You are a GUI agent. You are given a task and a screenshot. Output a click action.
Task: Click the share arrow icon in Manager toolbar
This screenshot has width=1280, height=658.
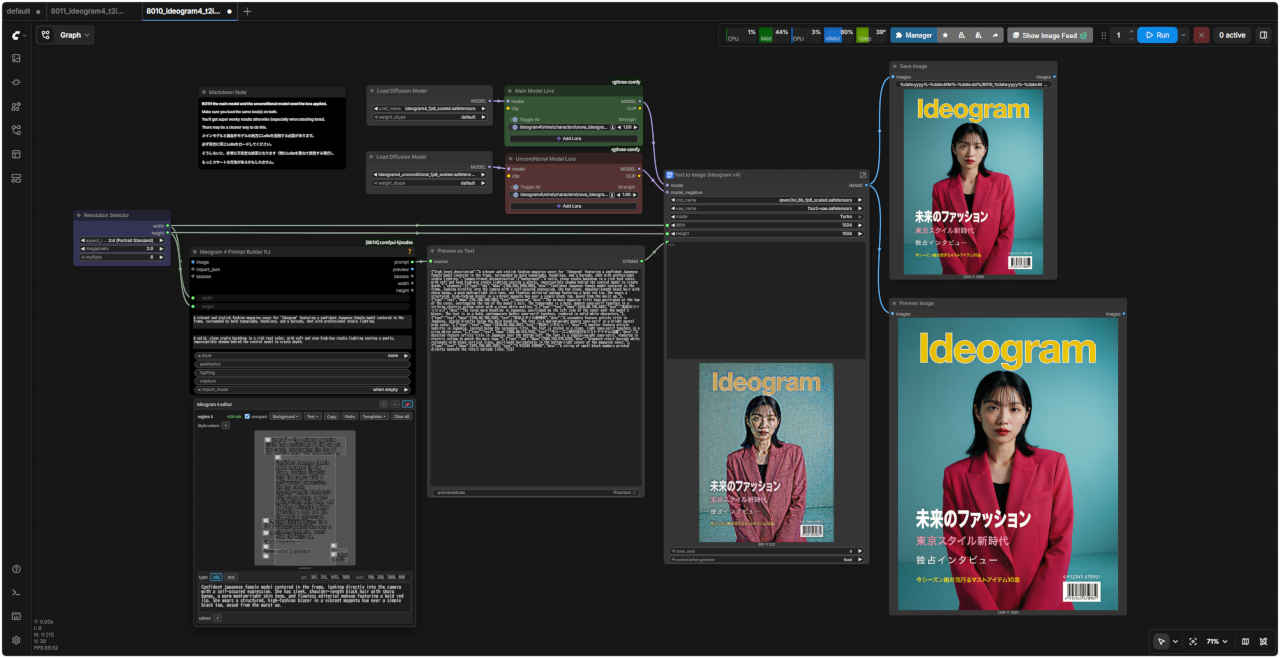click(995, 35)
